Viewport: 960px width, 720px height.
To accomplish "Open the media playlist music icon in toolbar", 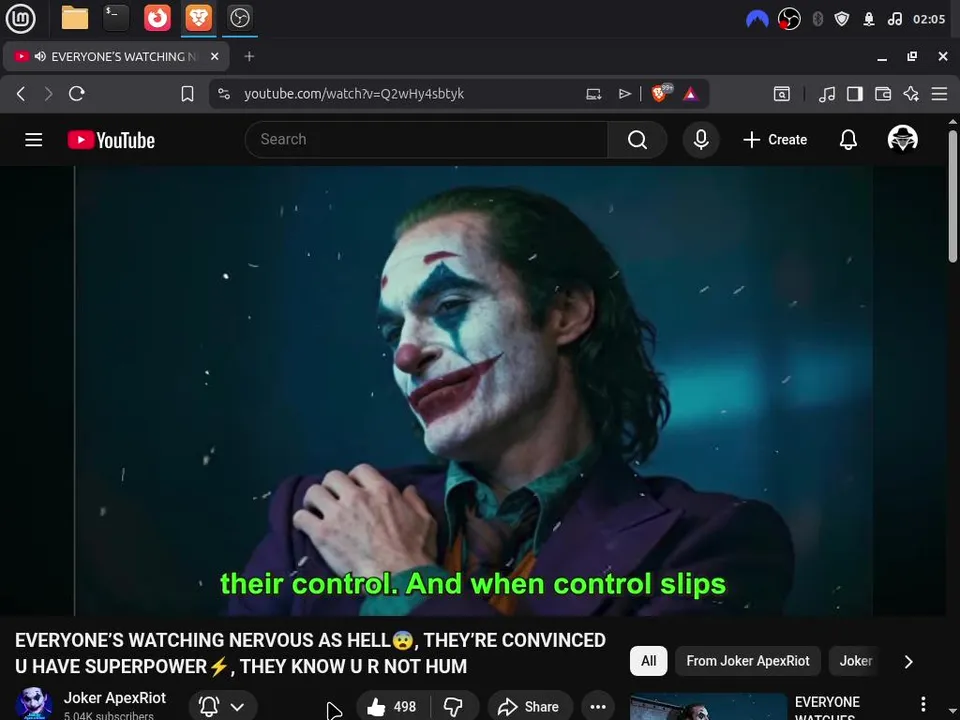I will pos(827,94).
